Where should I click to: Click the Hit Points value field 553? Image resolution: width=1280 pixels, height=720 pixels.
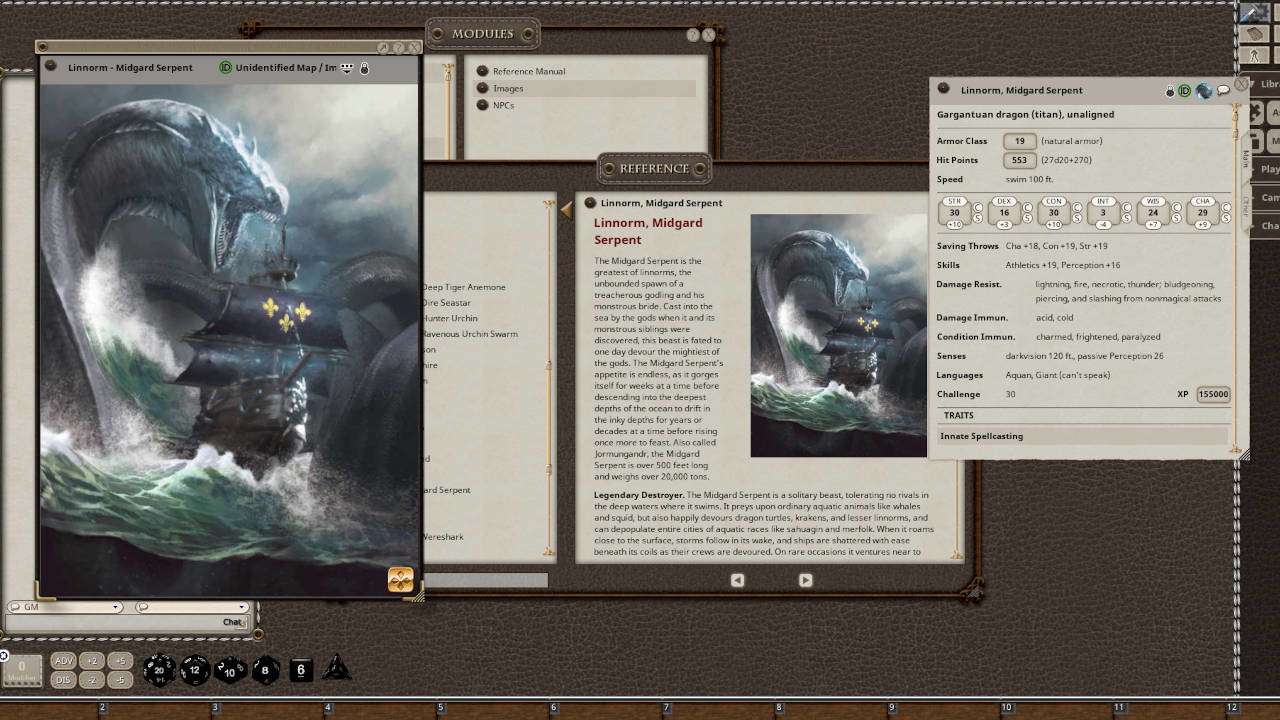point(1019,160)
